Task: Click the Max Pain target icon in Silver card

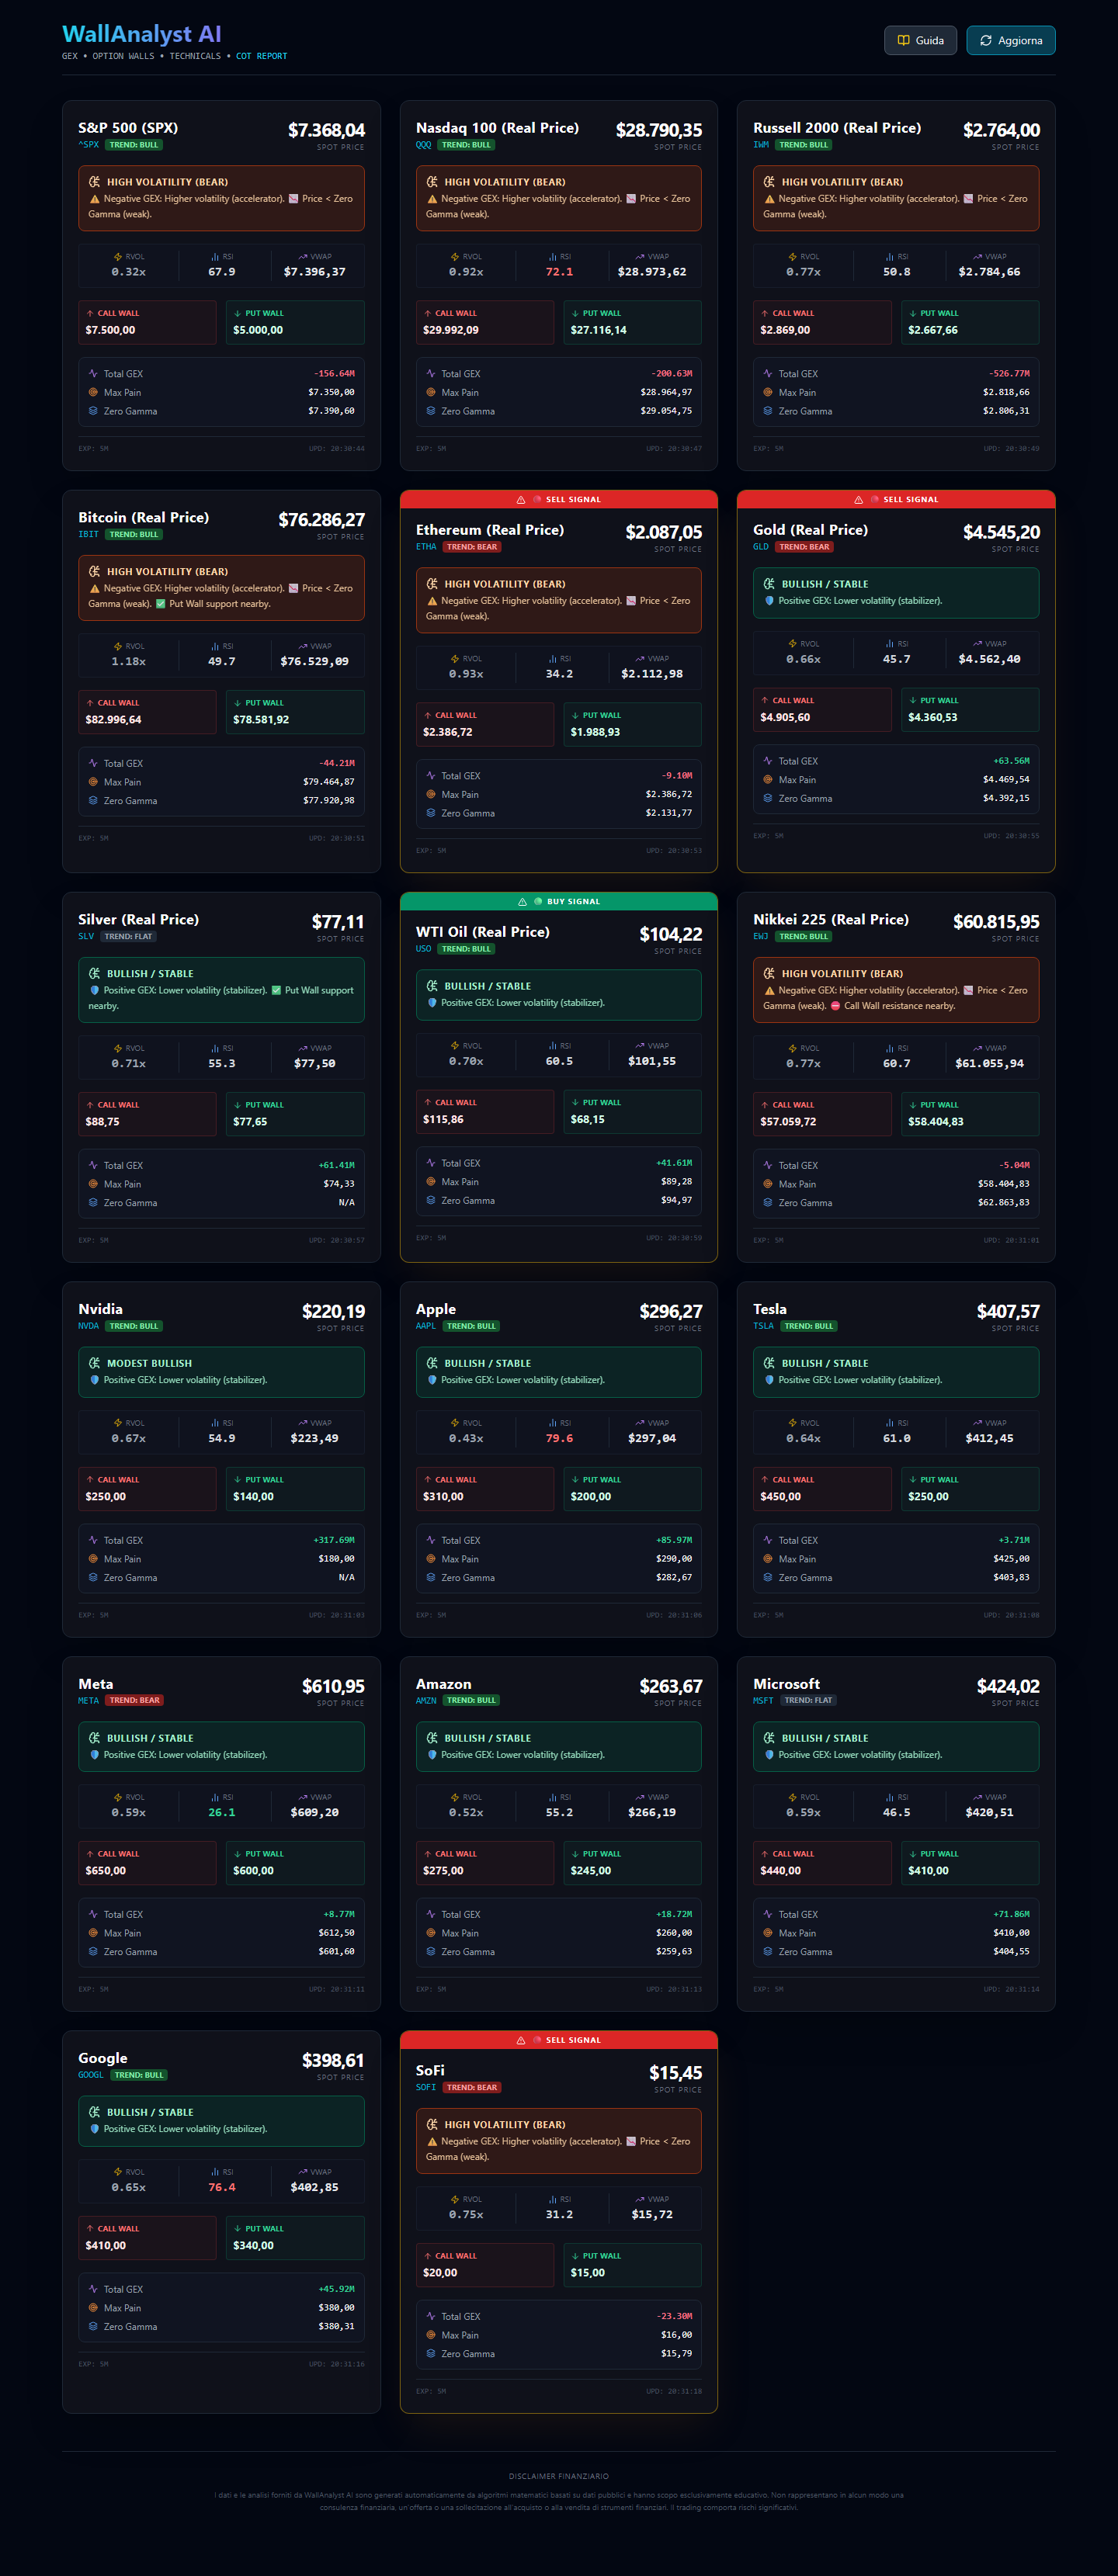Action: (93, 1184)
